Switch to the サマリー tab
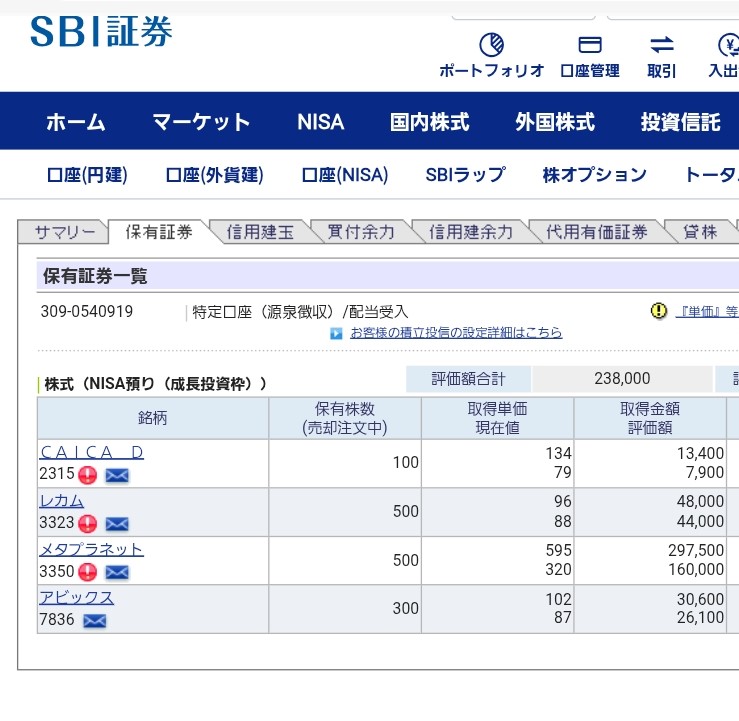 (65, 232)
